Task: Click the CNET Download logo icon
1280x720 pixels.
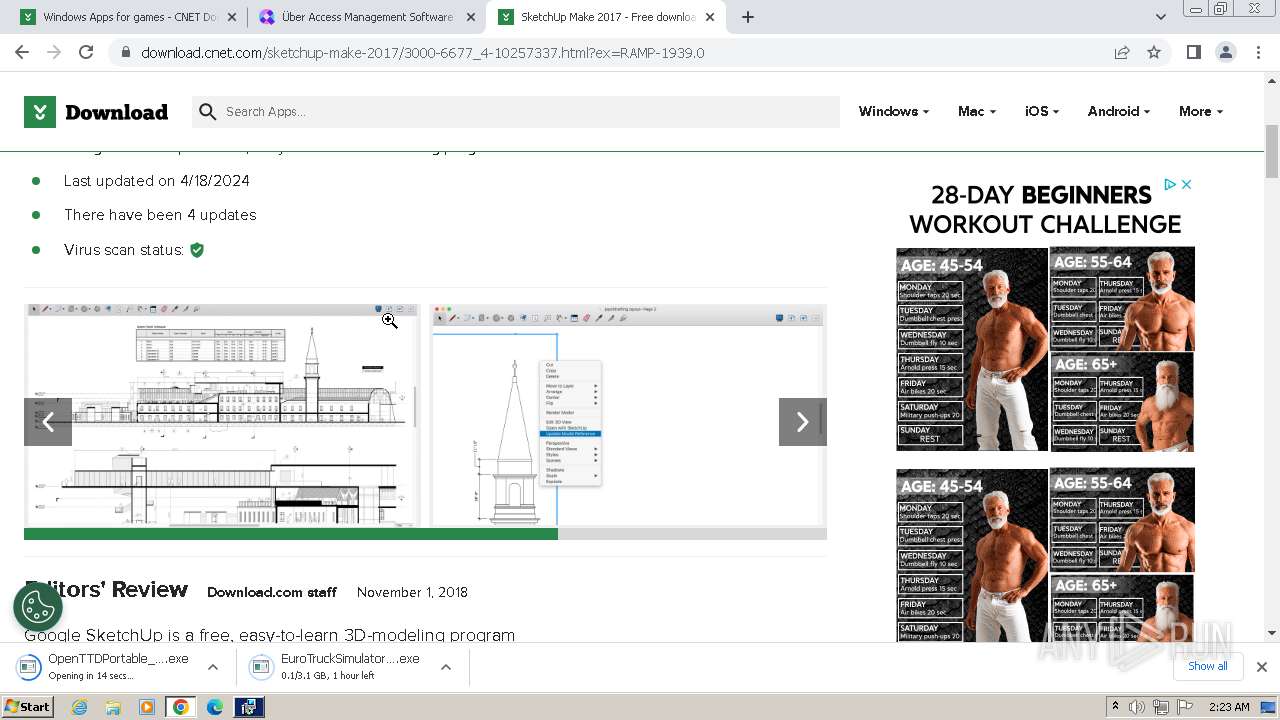Action: 40,112
